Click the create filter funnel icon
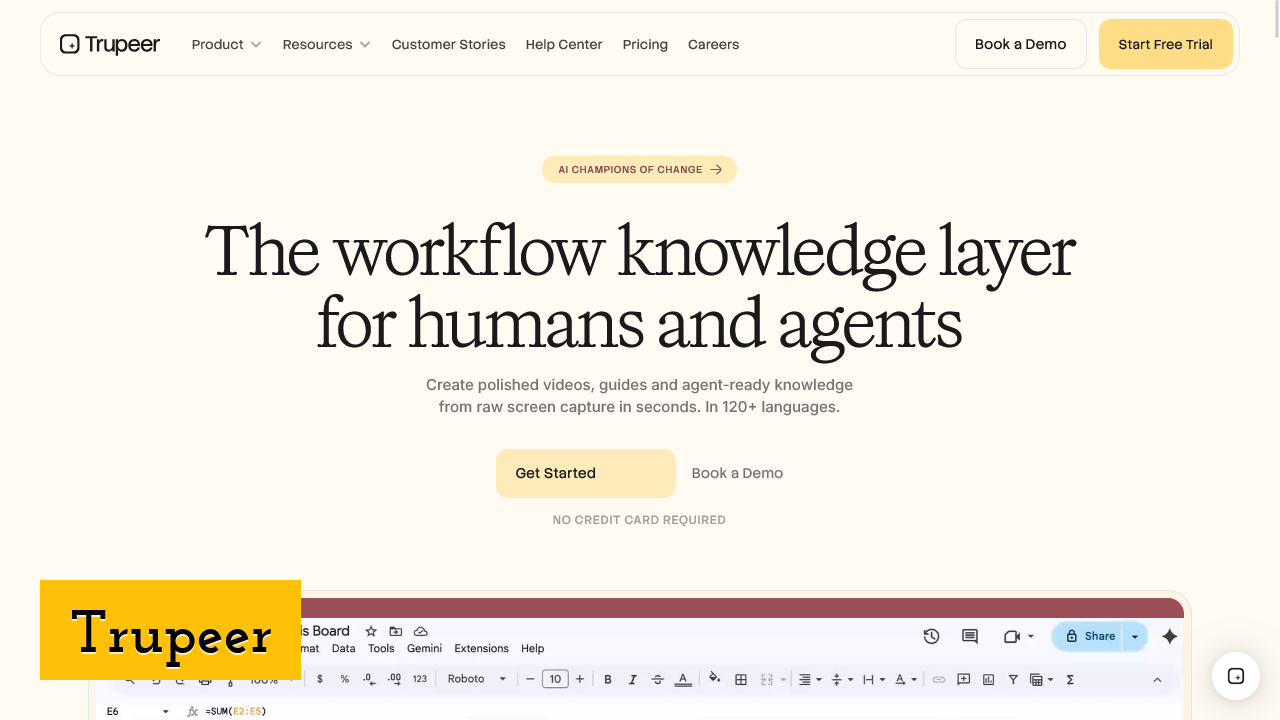This screenshot has height=720, width=1280. tap(1013, 679)
